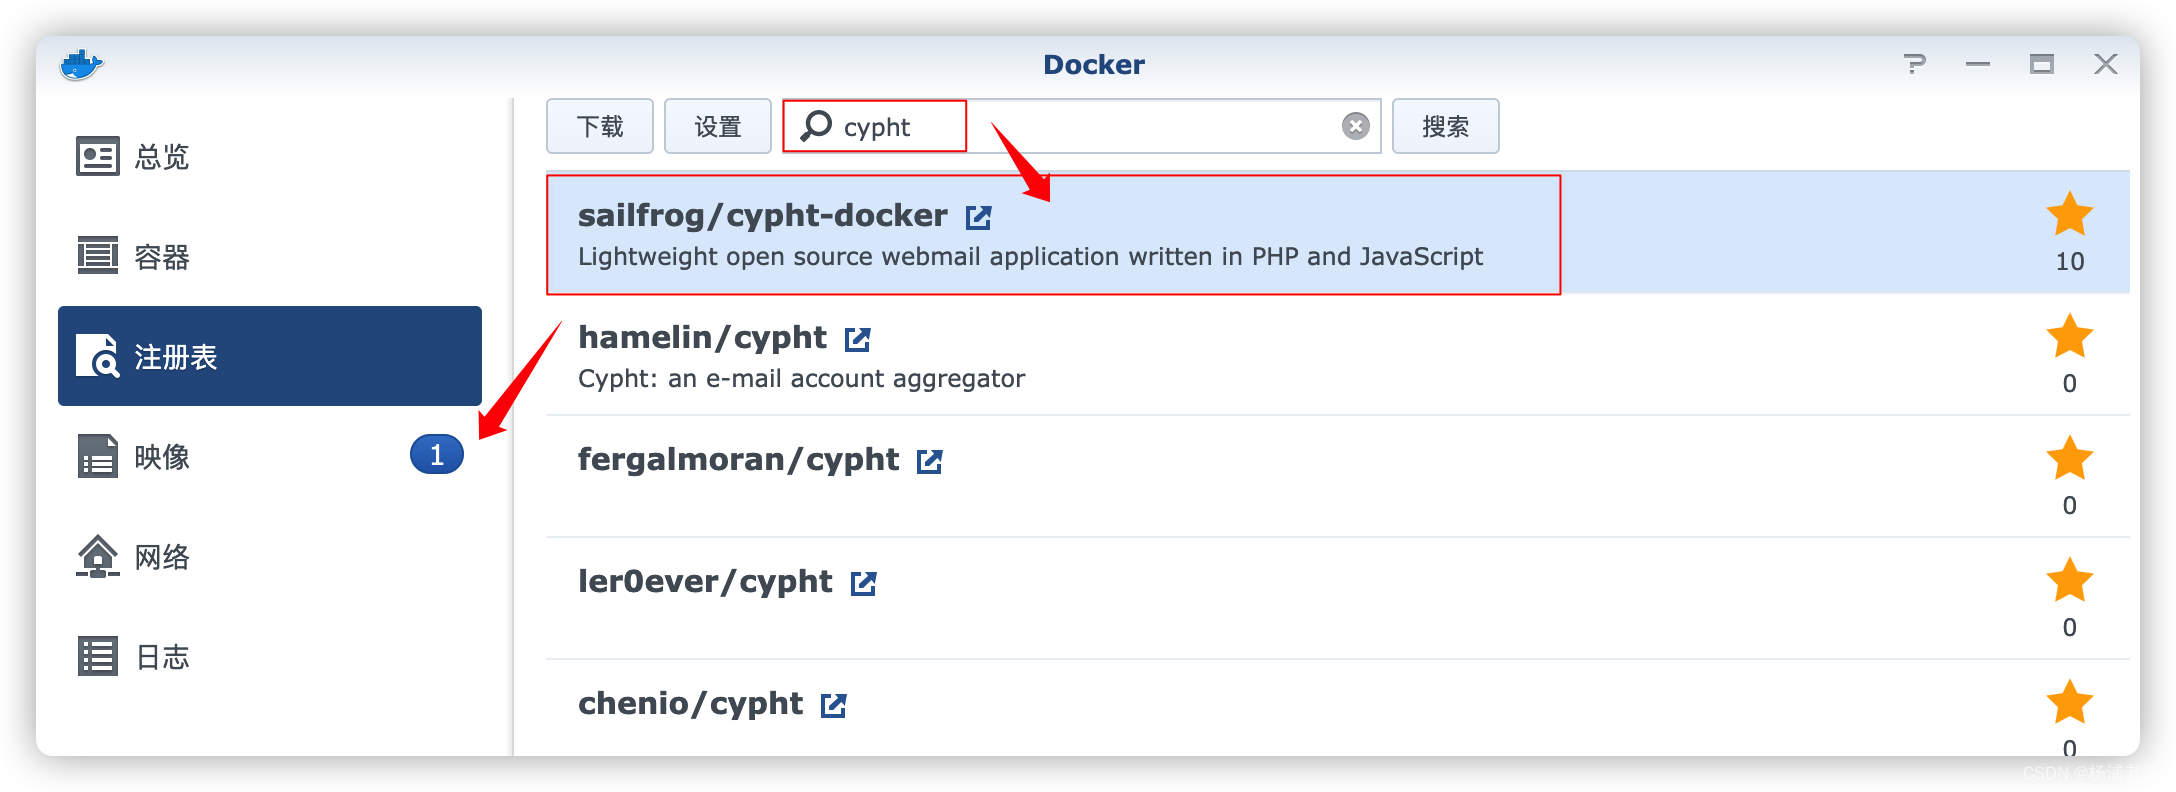View the 日志 log tab
The width and height of the screenshot is (2176, 792).
160,657
